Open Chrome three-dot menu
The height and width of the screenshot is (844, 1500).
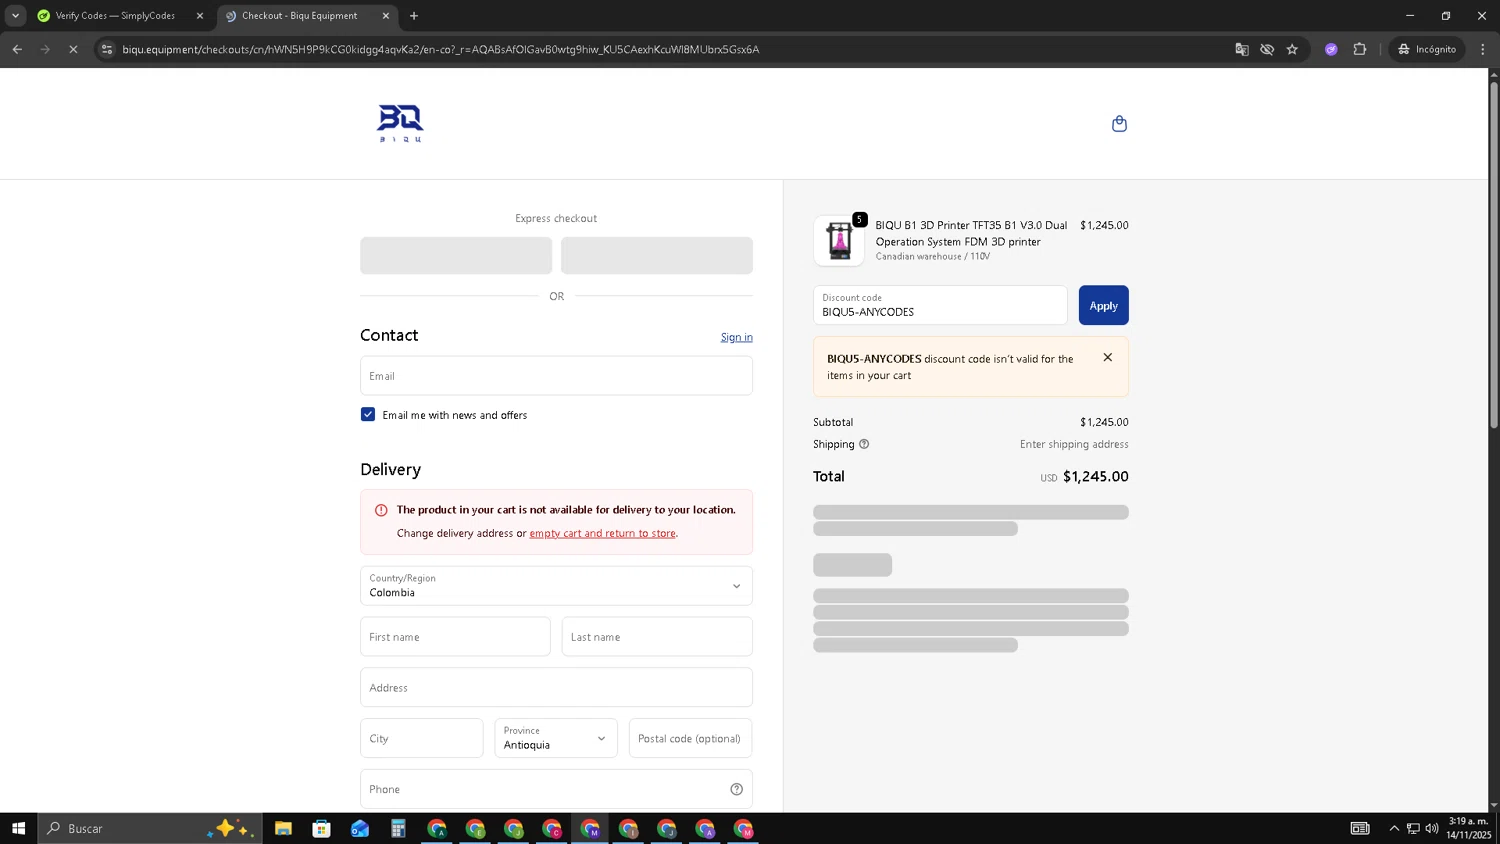(1483, 49)
